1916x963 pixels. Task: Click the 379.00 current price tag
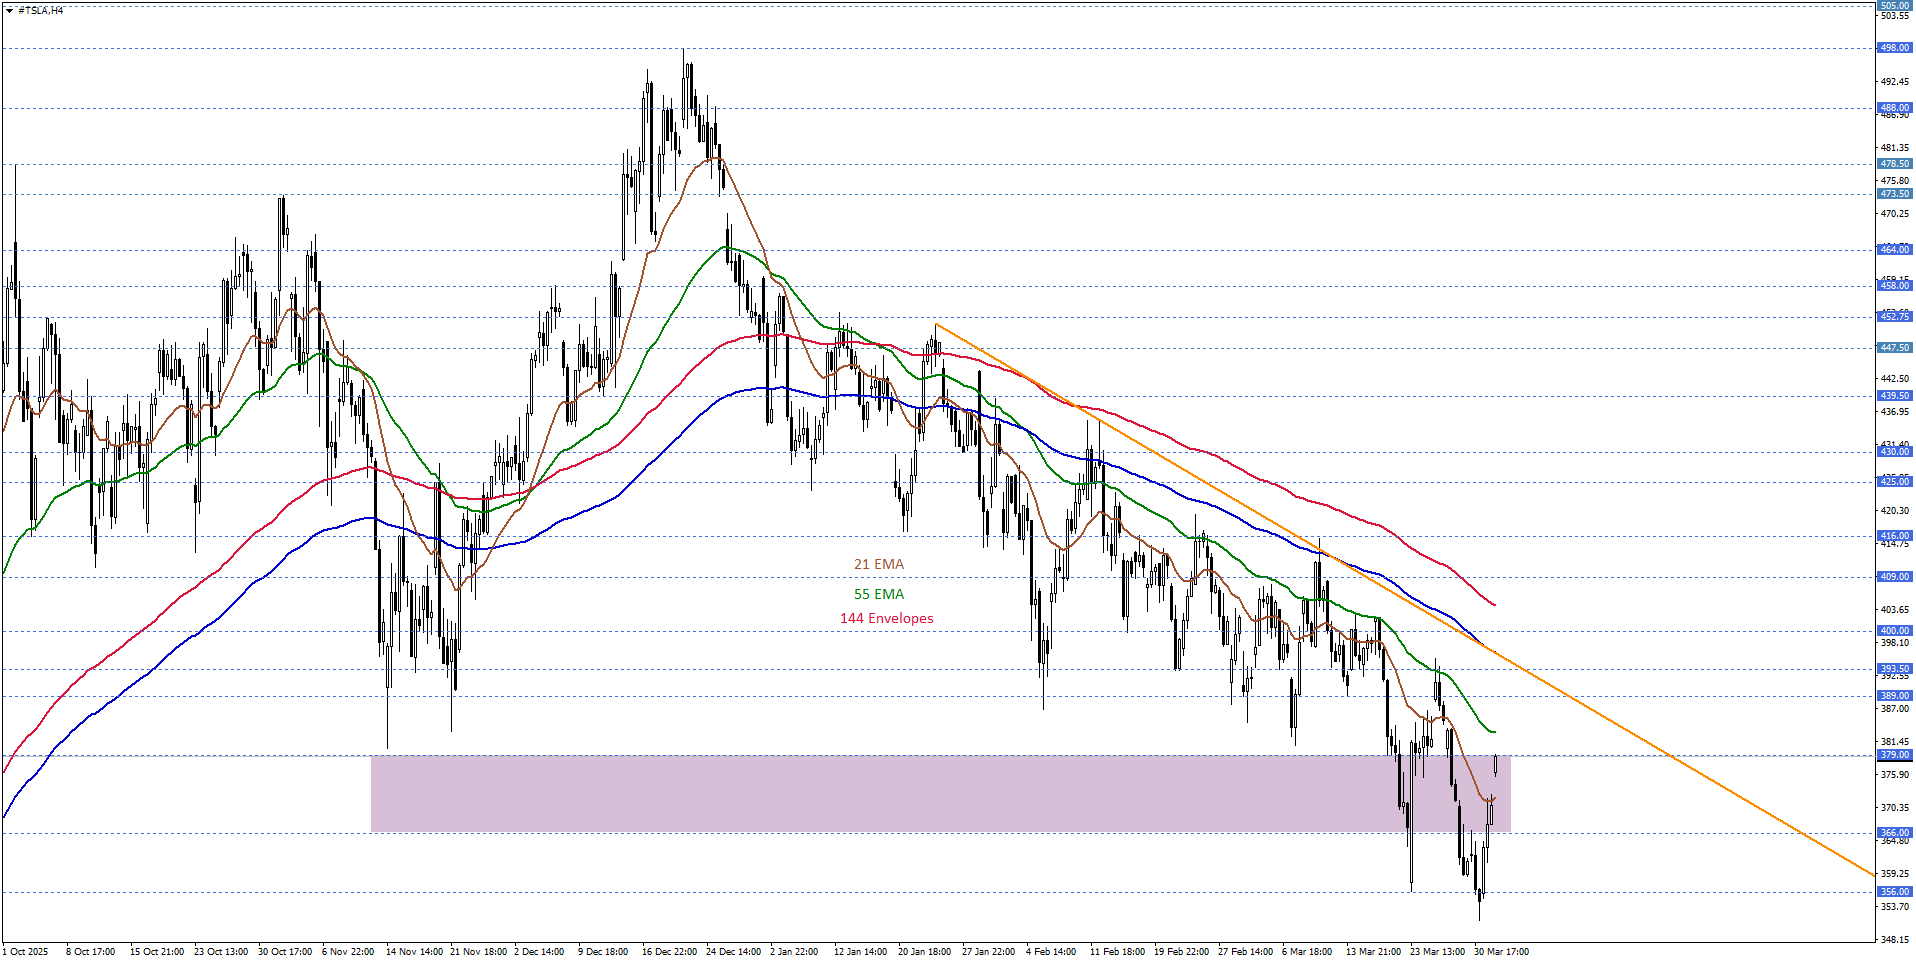1894,755
